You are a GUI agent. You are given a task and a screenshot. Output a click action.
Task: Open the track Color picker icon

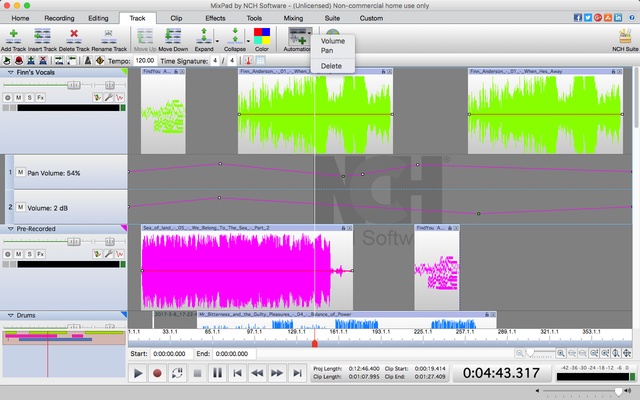(x=262, y=36)
